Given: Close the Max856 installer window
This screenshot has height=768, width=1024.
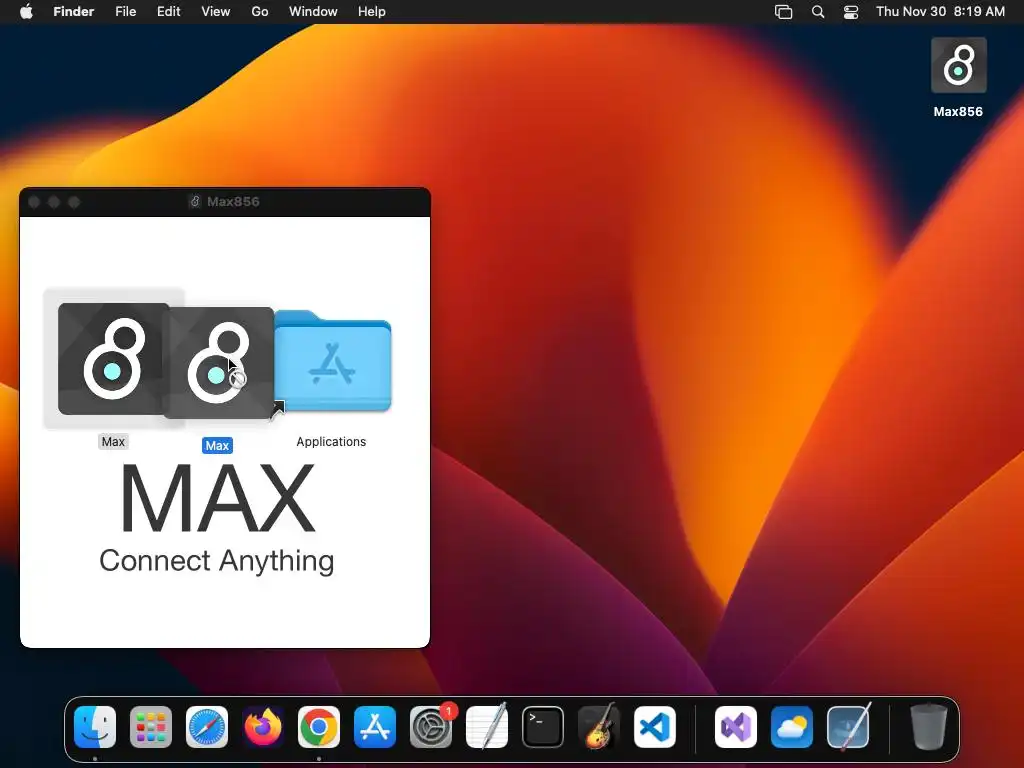Looking at the screenshot, I should (x=35, y=202).
